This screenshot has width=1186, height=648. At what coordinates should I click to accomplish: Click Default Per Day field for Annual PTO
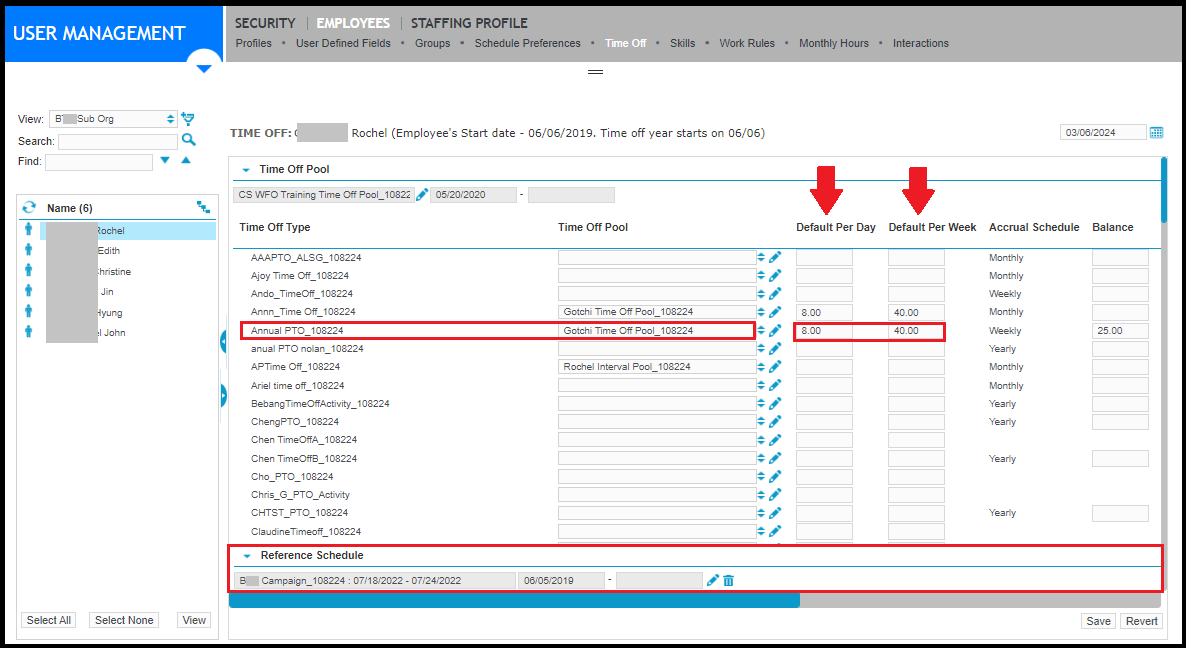(824, 331)
